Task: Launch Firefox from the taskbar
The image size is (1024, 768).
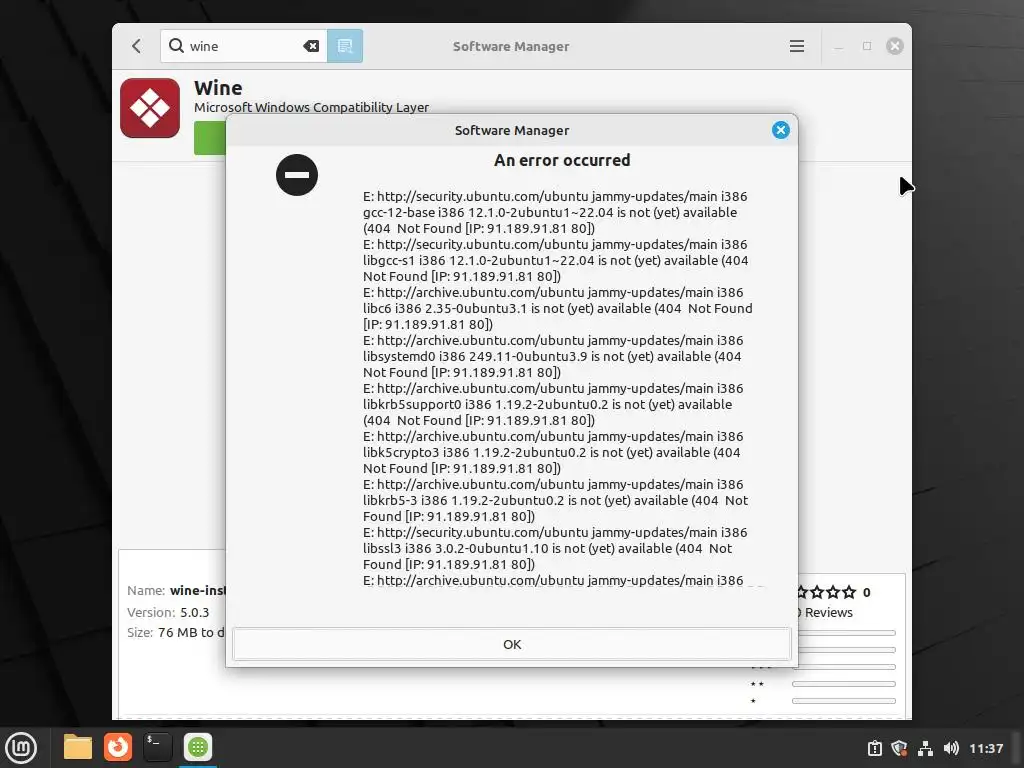Action: (118, 747)
